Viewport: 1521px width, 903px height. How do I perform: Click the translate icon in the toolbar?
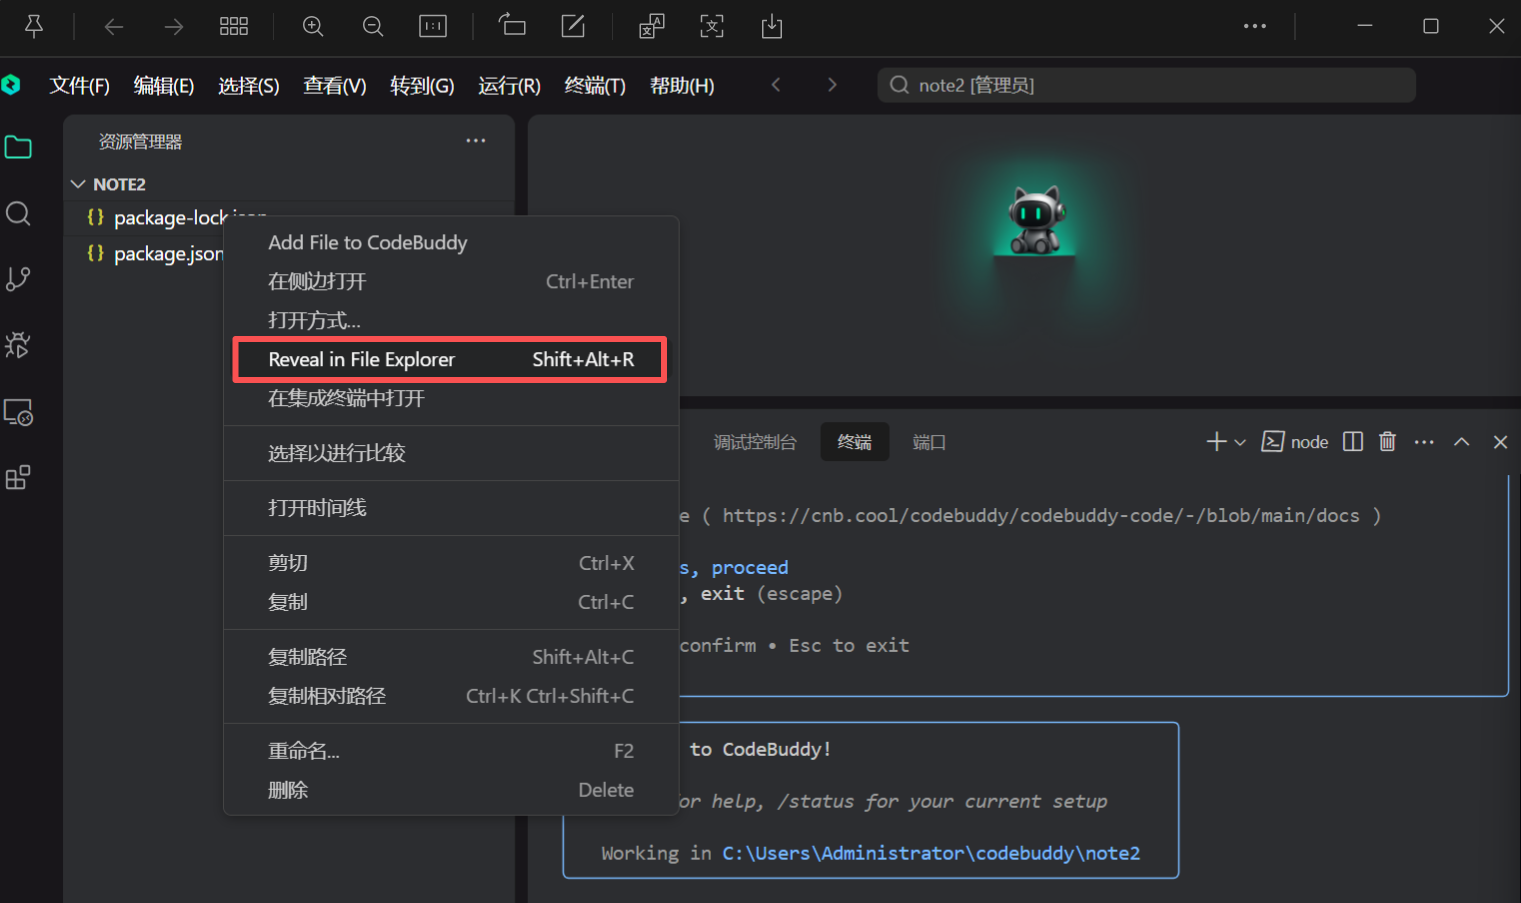point(652,27)
